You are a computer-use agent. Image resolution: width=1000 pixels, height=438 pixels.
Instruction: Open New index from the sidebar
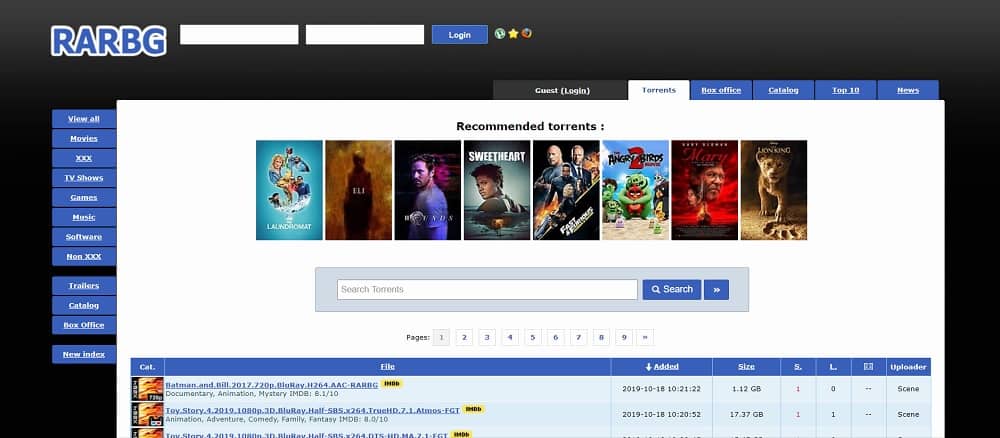point(84,354)
